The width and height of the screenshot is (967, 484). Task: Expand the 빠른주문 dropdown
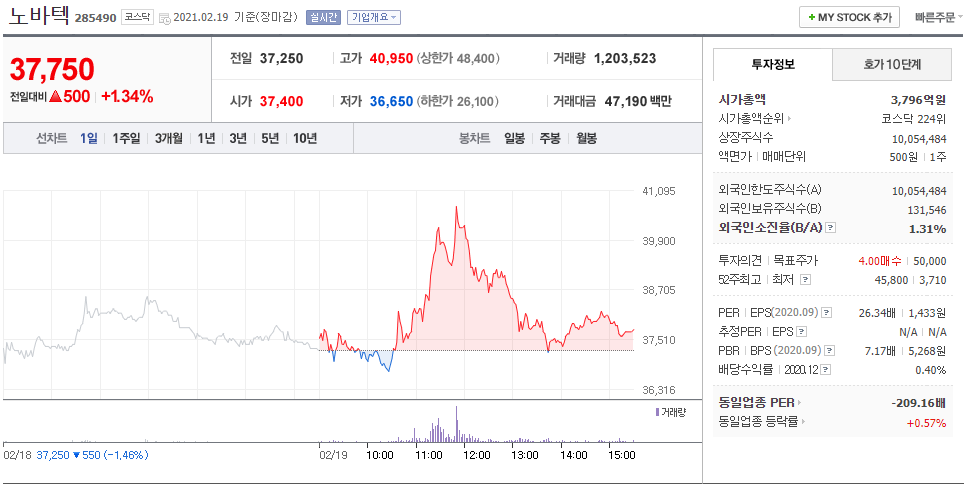pos(939,17)
